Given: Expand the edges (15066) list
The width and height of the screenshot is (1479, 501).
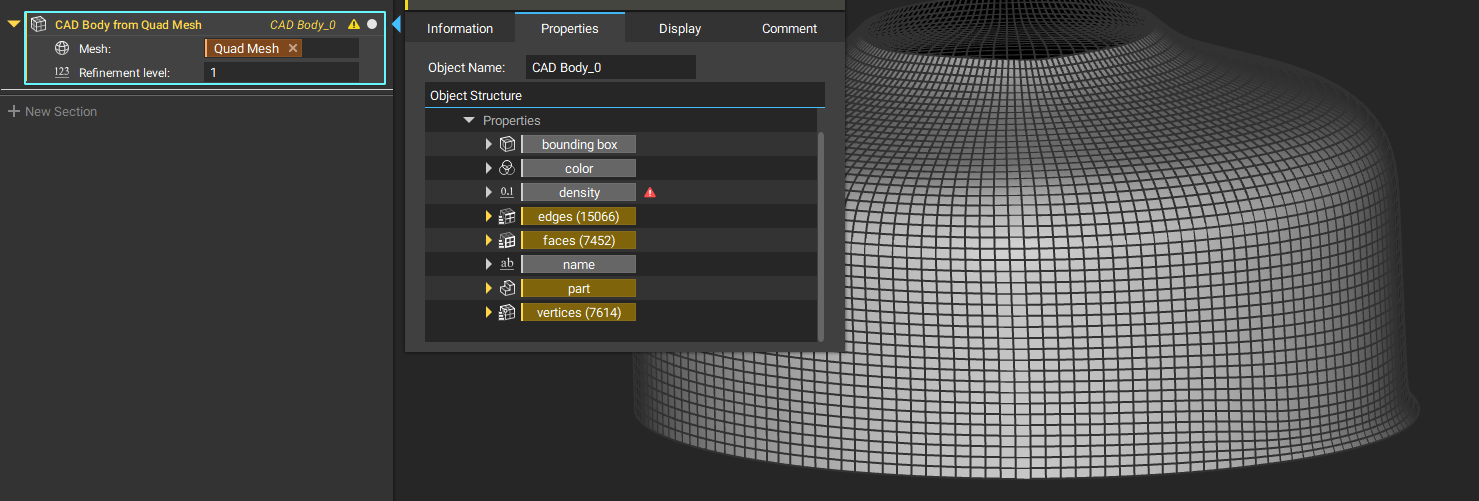Looking at the screenshot, I should pyautogui.click(x=489, y=216).
